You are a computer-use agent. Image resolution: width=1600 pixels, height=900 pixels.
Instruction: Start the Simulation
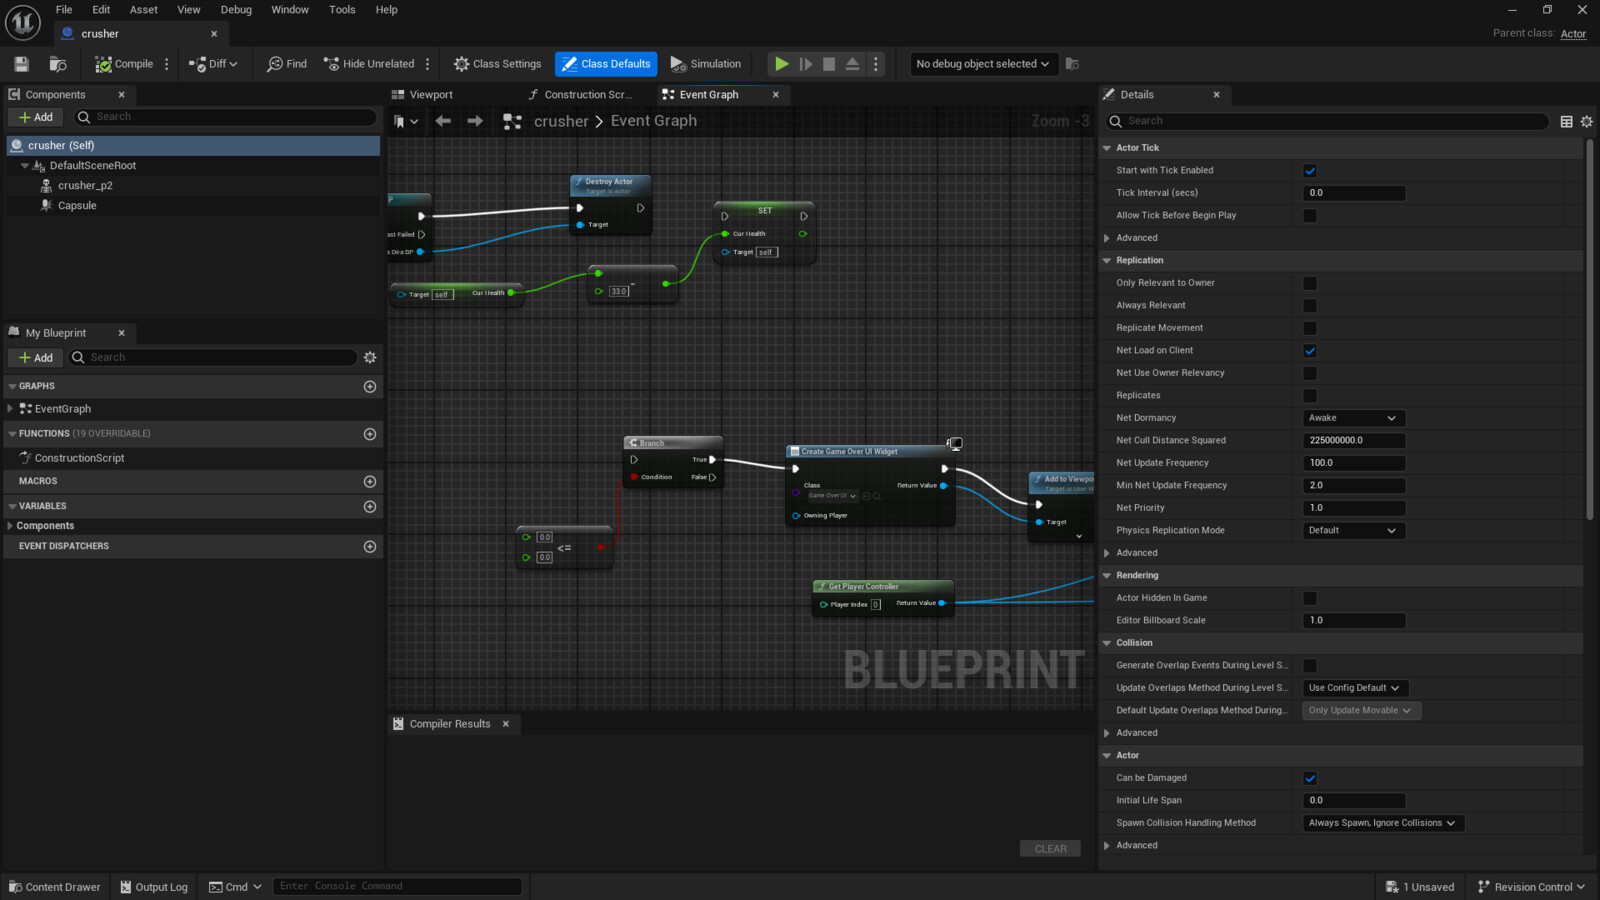click(x=706, y=64)
